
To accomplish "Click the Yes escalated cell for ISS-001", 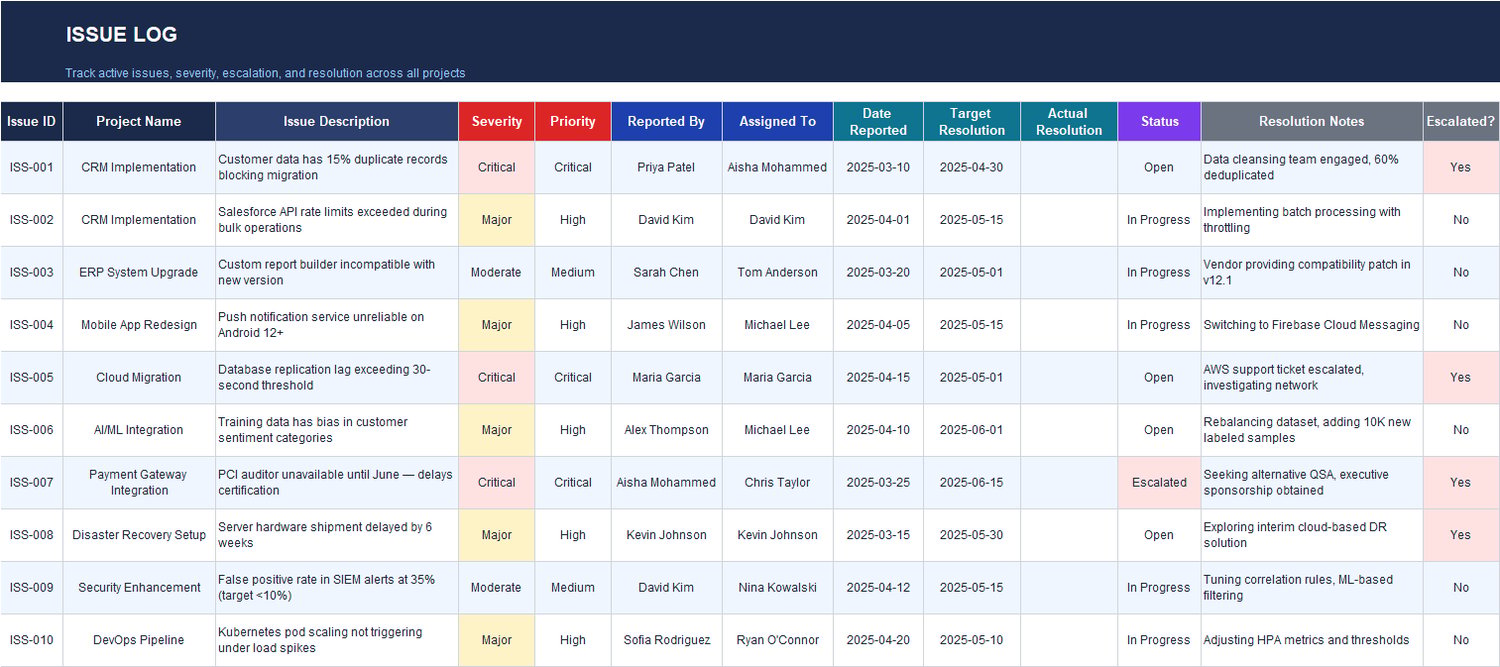I will point(1461,167).
